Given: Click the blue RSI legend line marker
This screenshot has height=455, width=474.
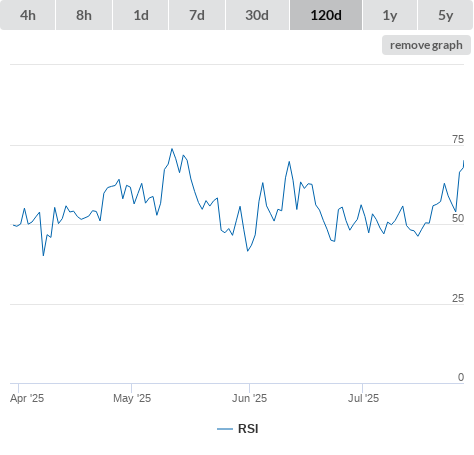Looking at the screenshot, I should [x=225, y=429].
